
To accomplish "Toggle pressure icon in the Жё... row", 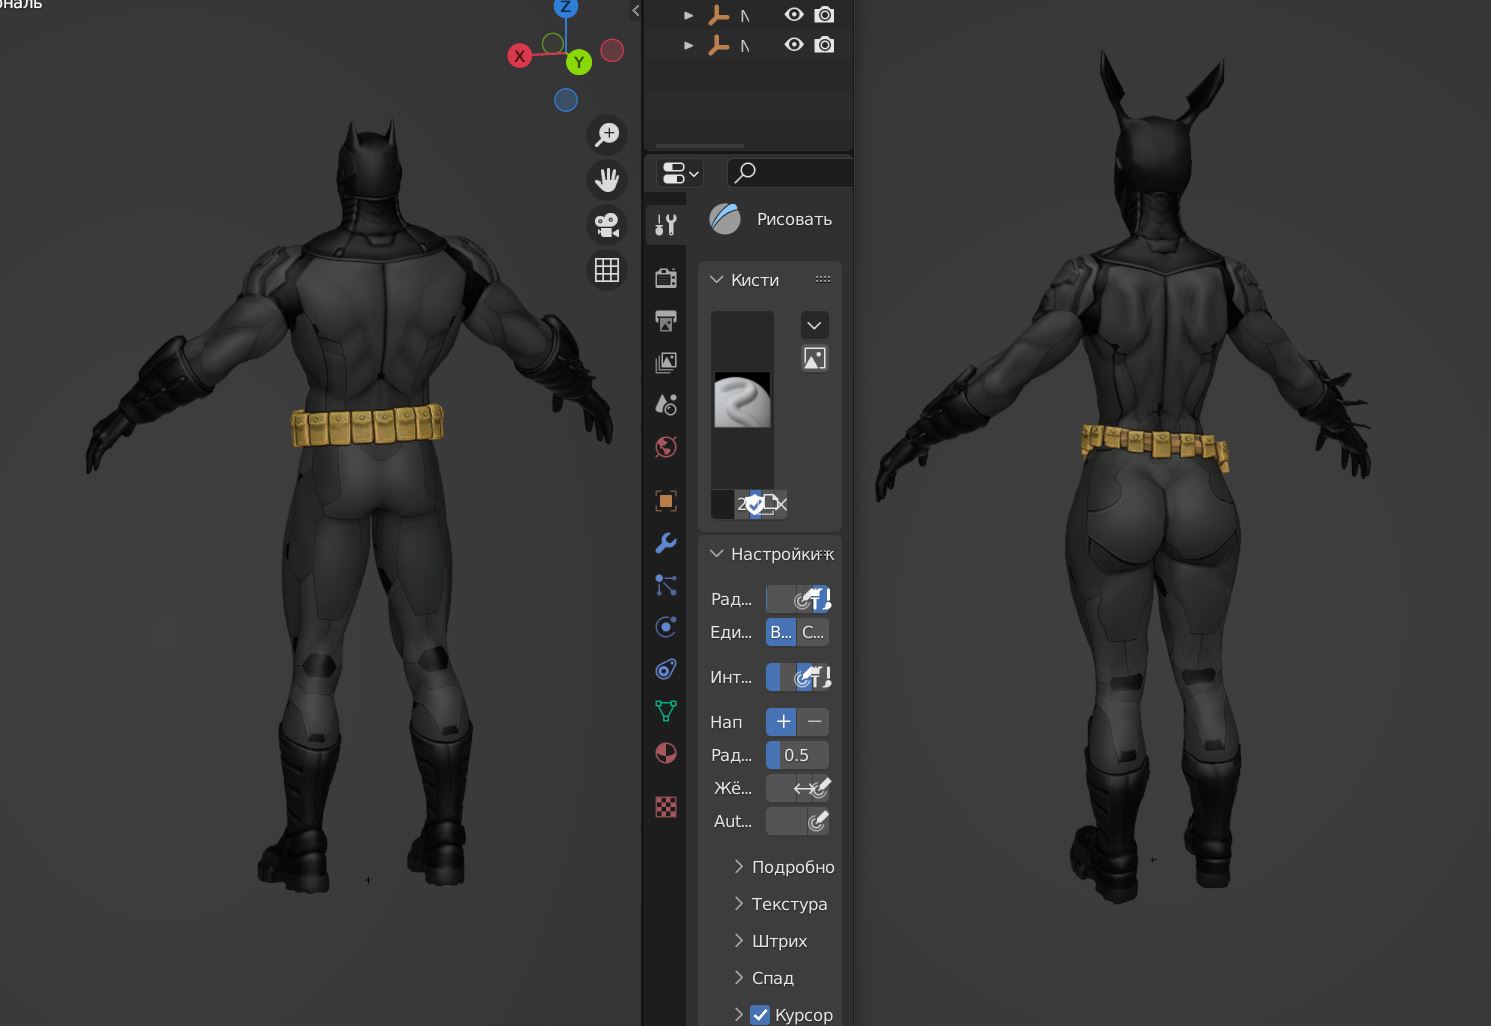I will tap(820, 788).
